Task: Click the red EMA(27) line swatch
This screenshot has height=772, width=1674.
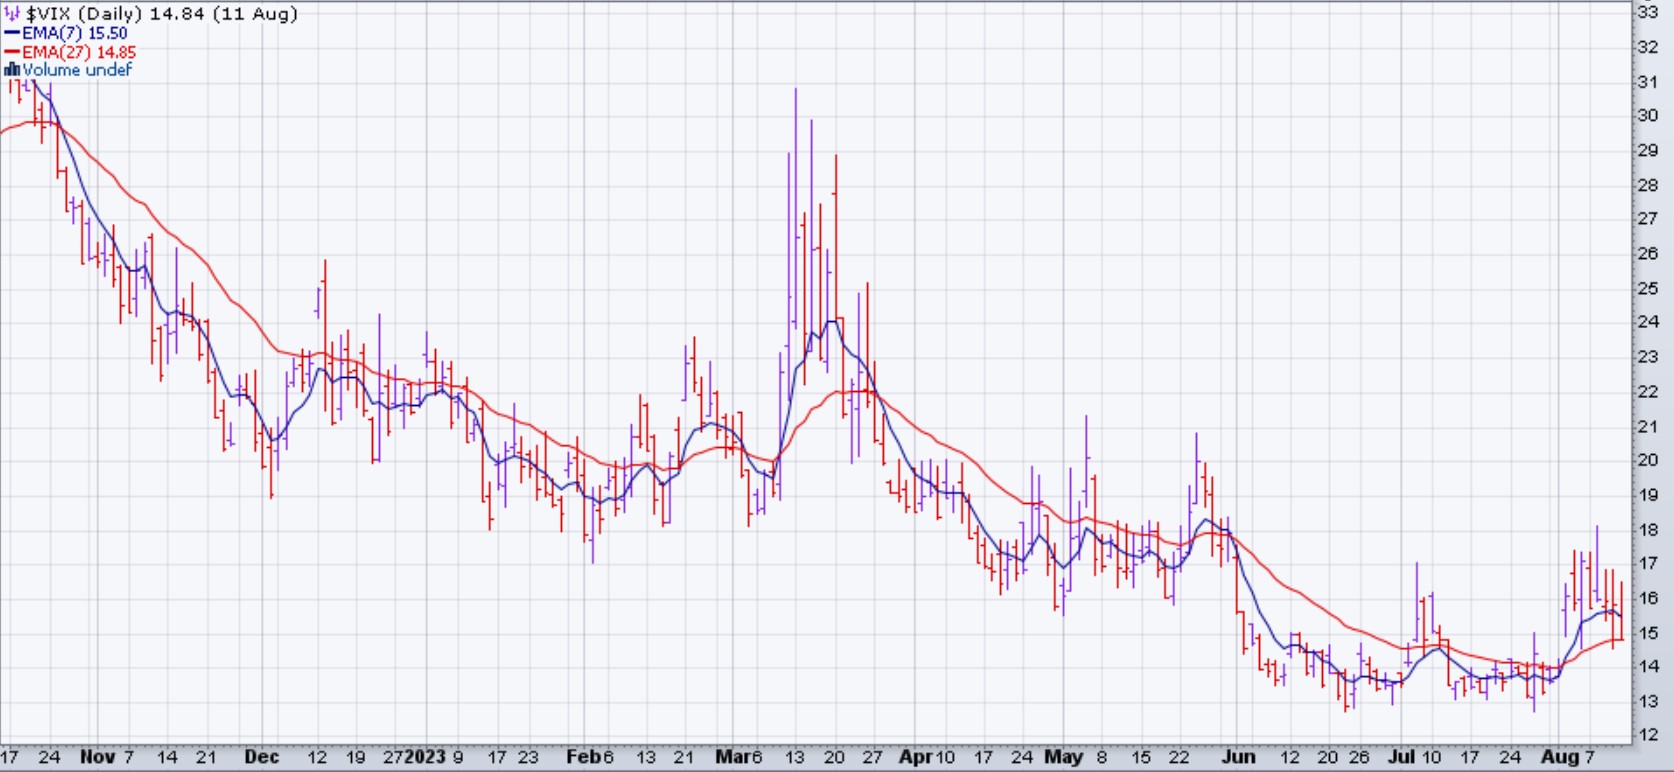Action: pos(12,52)
